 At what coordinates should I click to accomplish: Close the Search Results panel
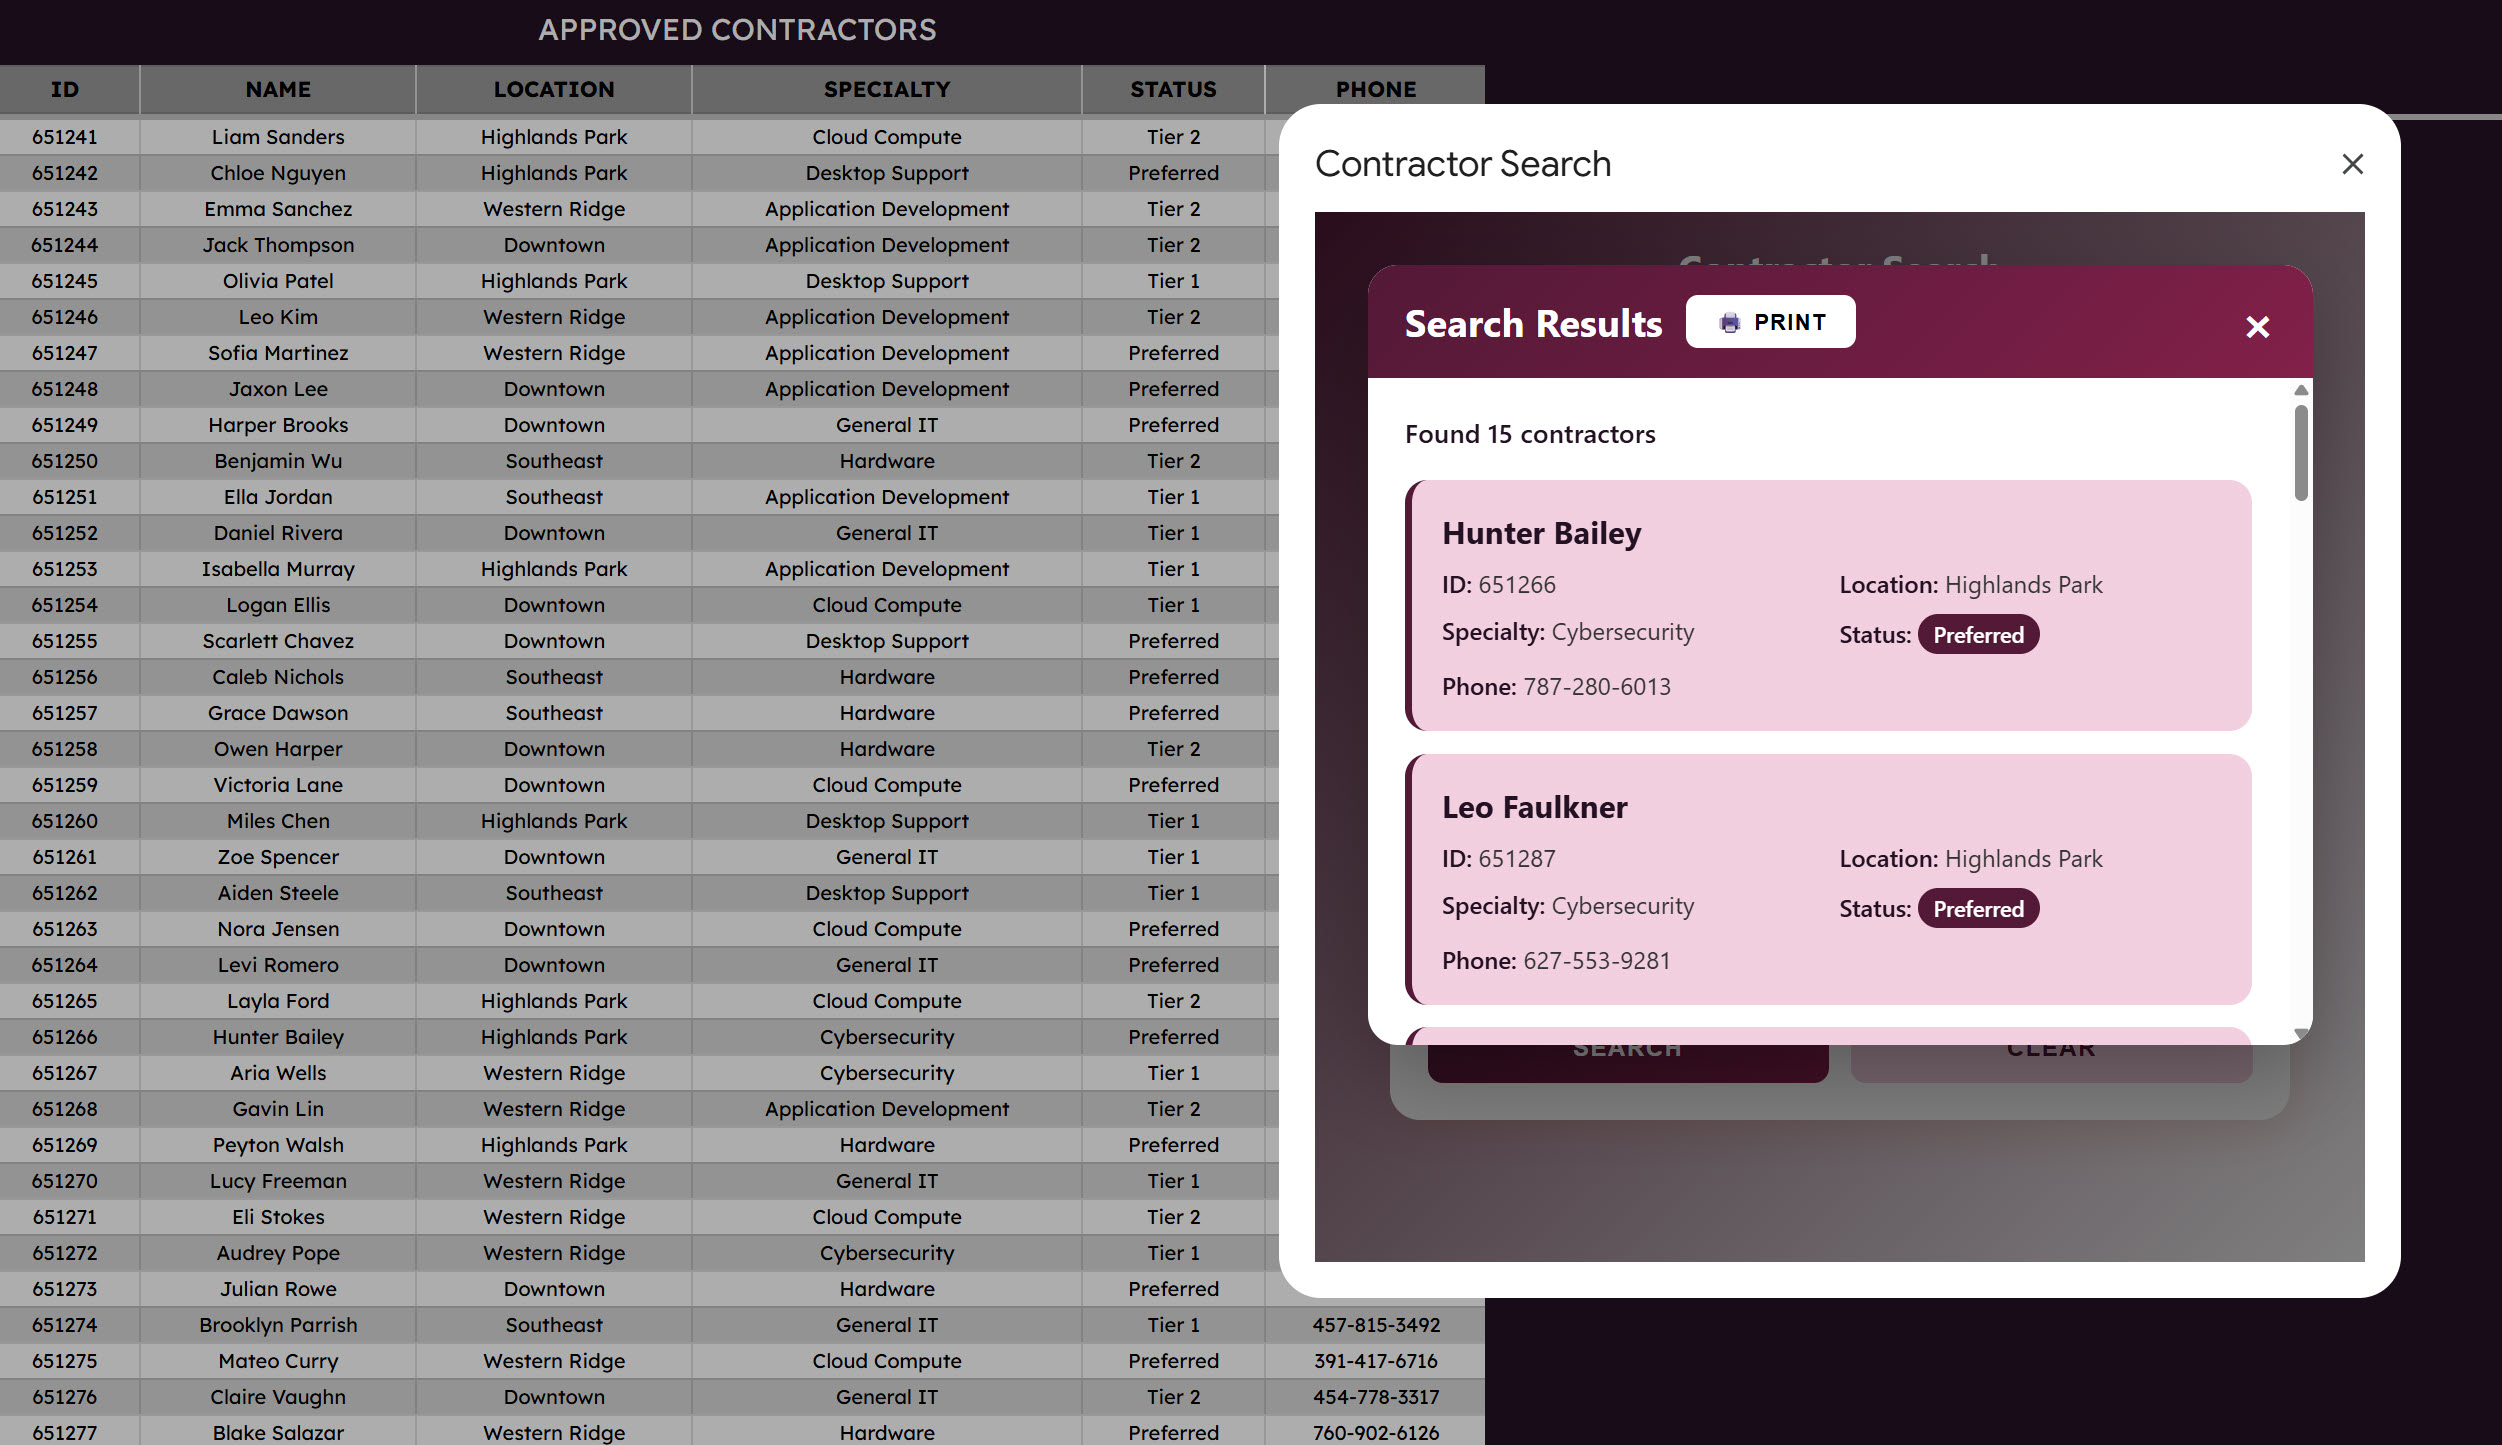(x=2257, y=327)
